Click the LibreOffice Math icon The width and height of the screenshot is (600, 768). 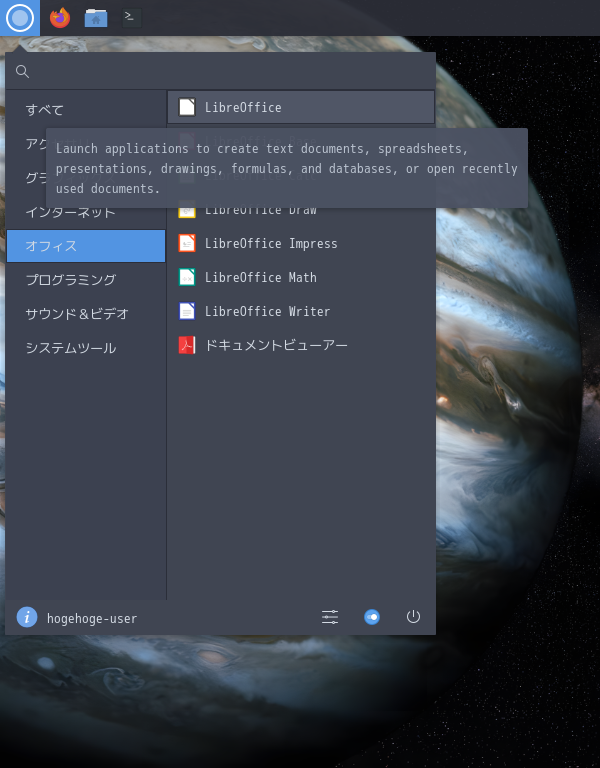pos(187,277)
